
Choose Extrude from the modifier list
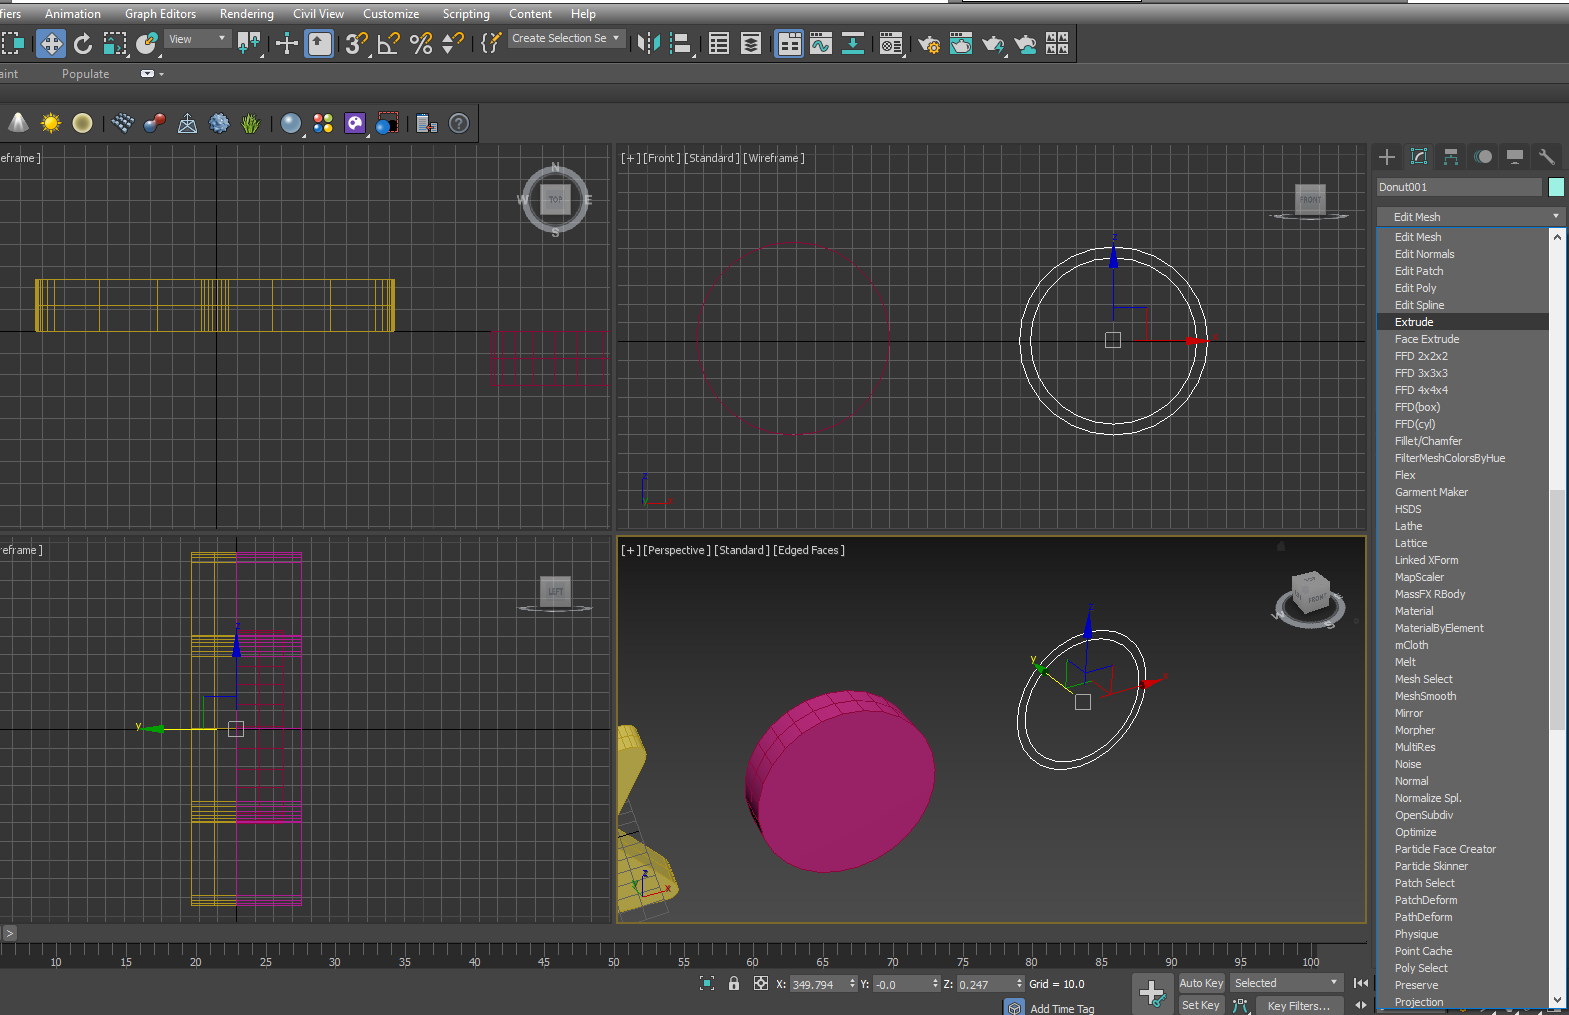pos(1414,322)
